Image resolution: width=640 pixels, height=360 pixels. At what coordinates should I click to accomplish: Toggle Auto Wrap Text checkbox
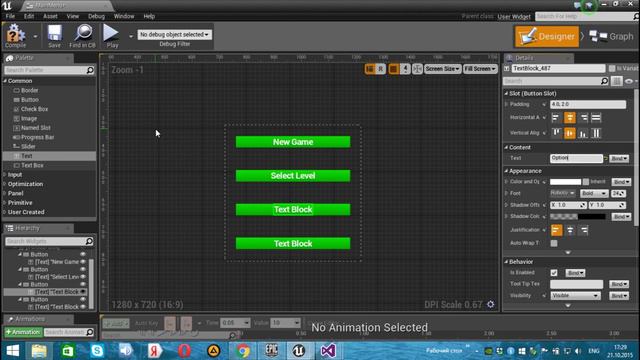tap(554, 243)
